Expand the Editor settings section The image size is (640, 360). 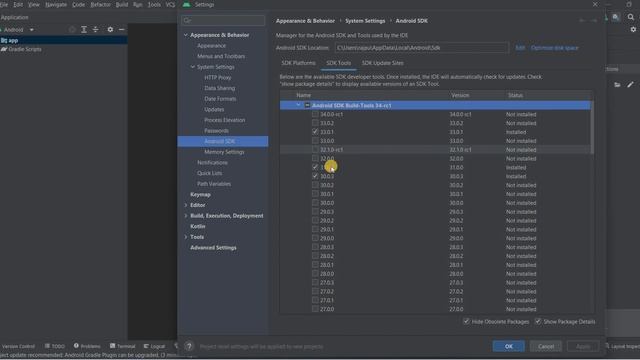186,205
